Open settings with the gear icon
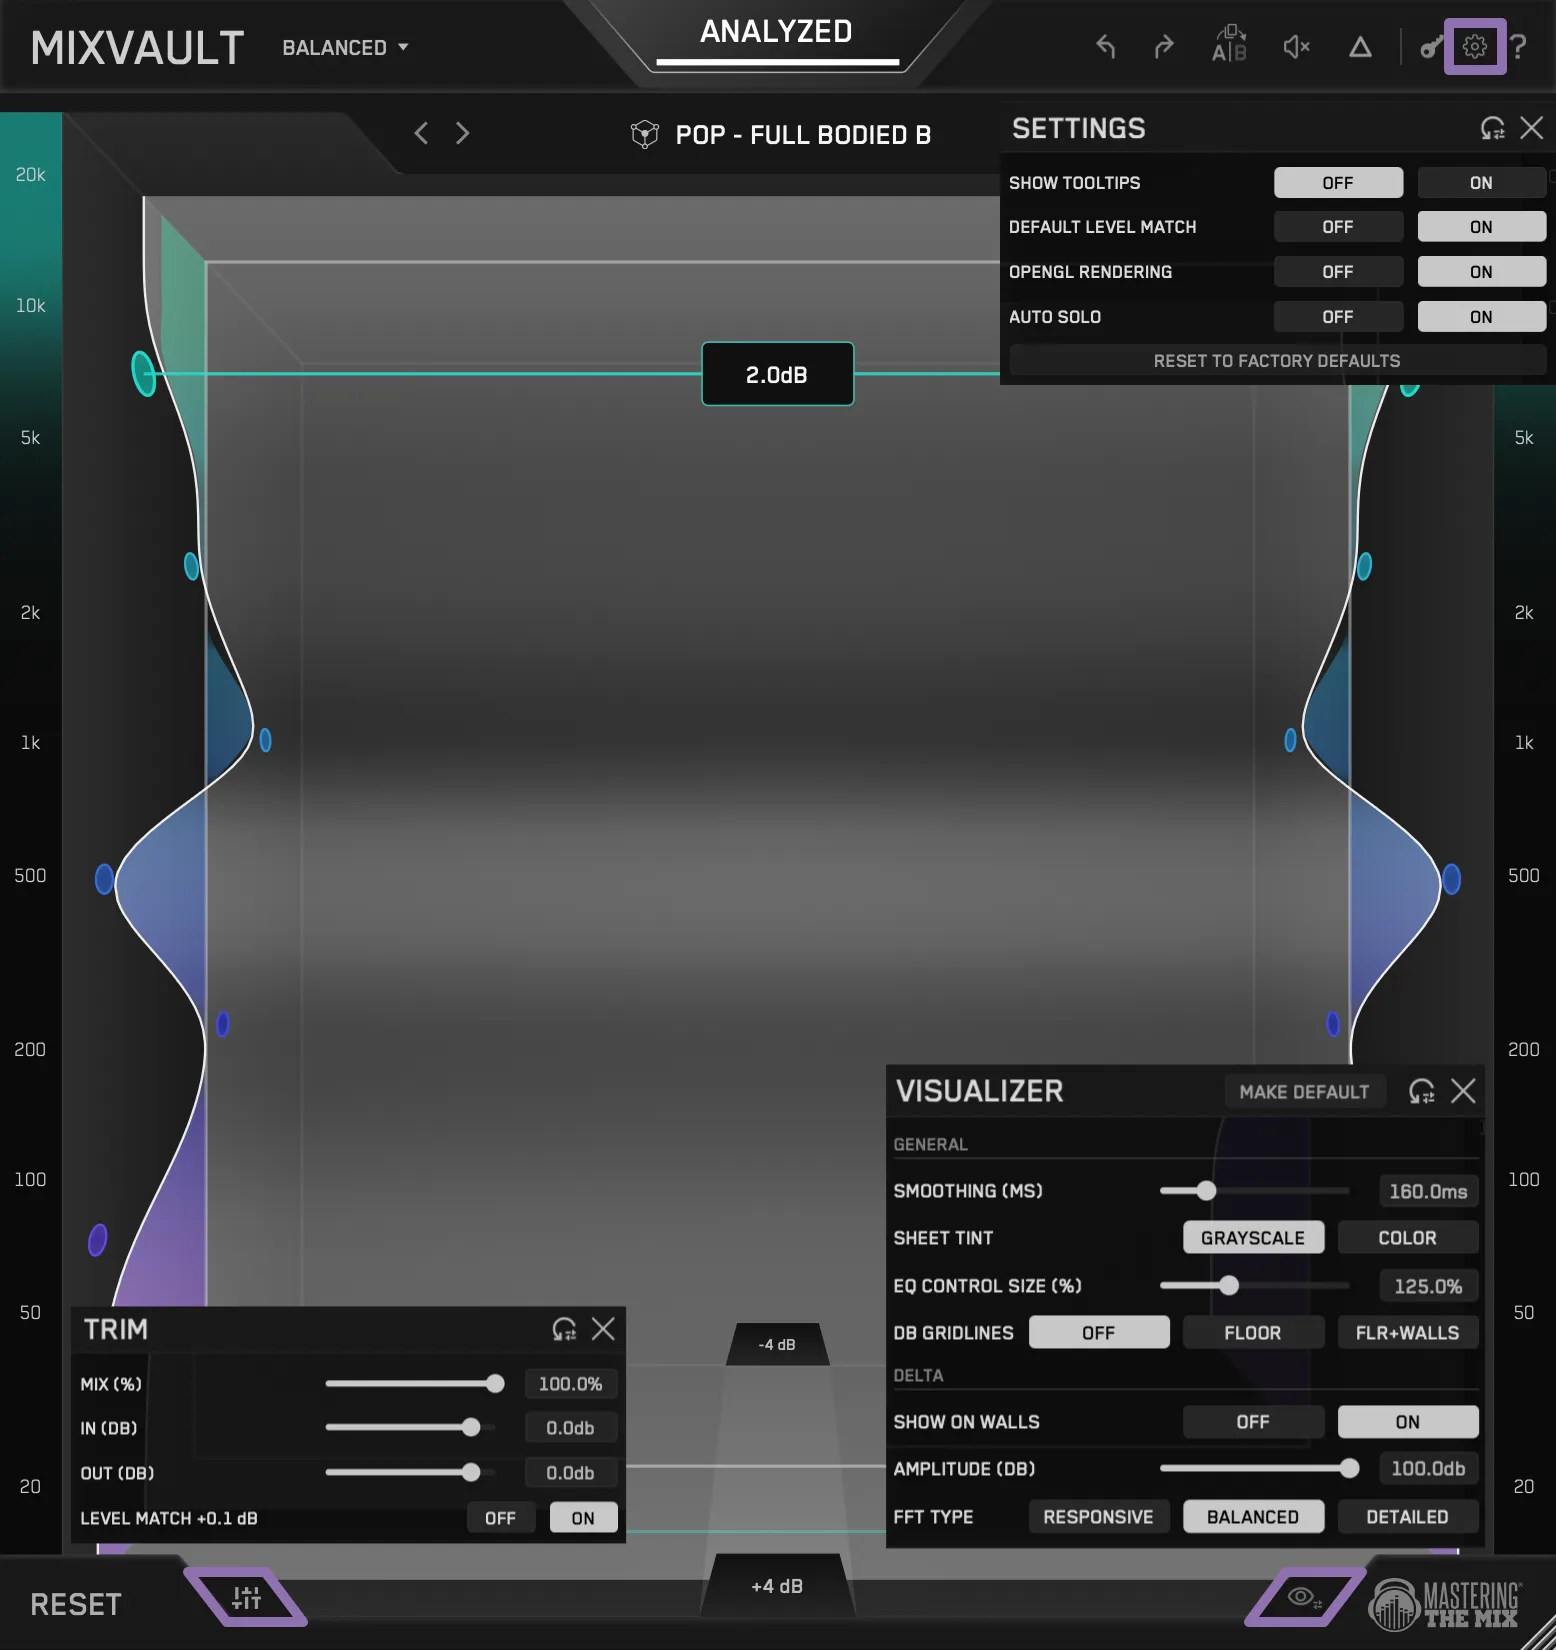This screenshot has height=1650, width=1556. (x=1475, y=46)
